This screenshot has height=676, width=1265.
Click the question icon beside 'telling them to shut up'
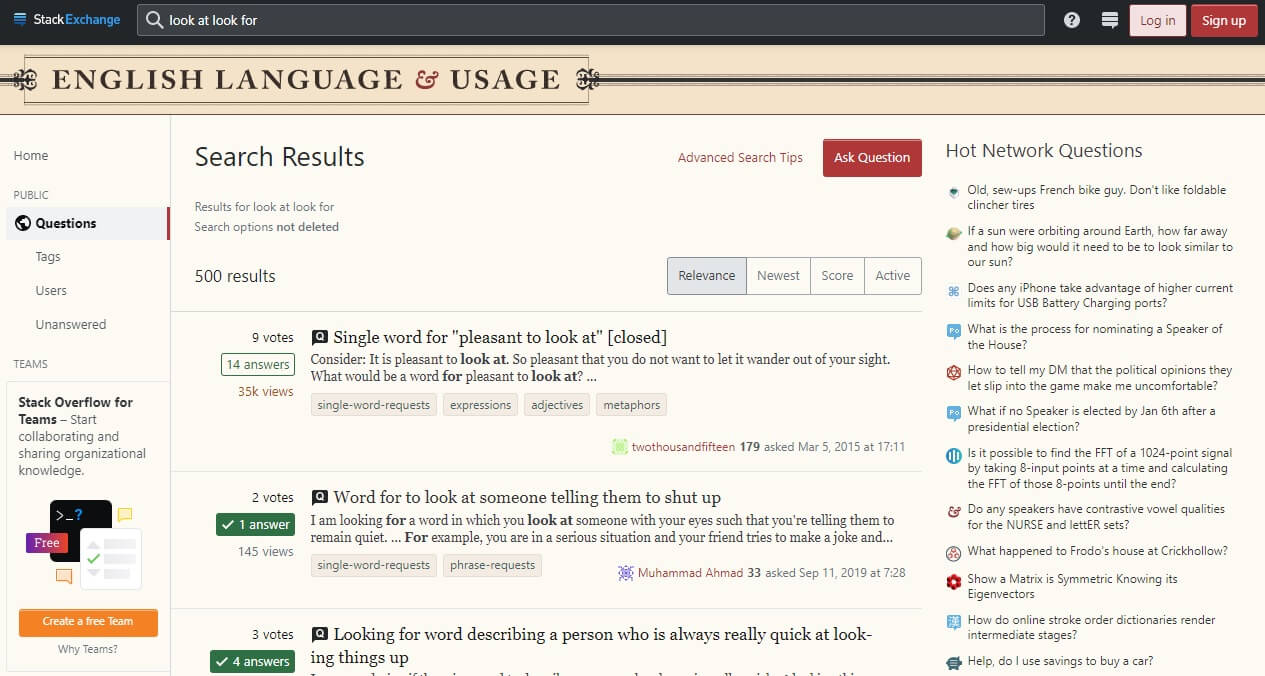(x=319, y=497)
